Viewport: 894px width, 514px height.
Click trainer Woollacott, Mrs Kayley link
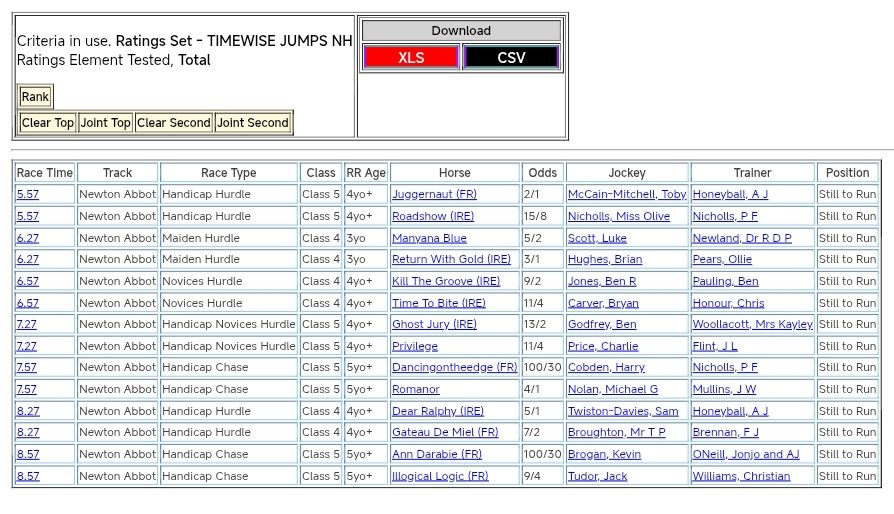click(752, 325)
